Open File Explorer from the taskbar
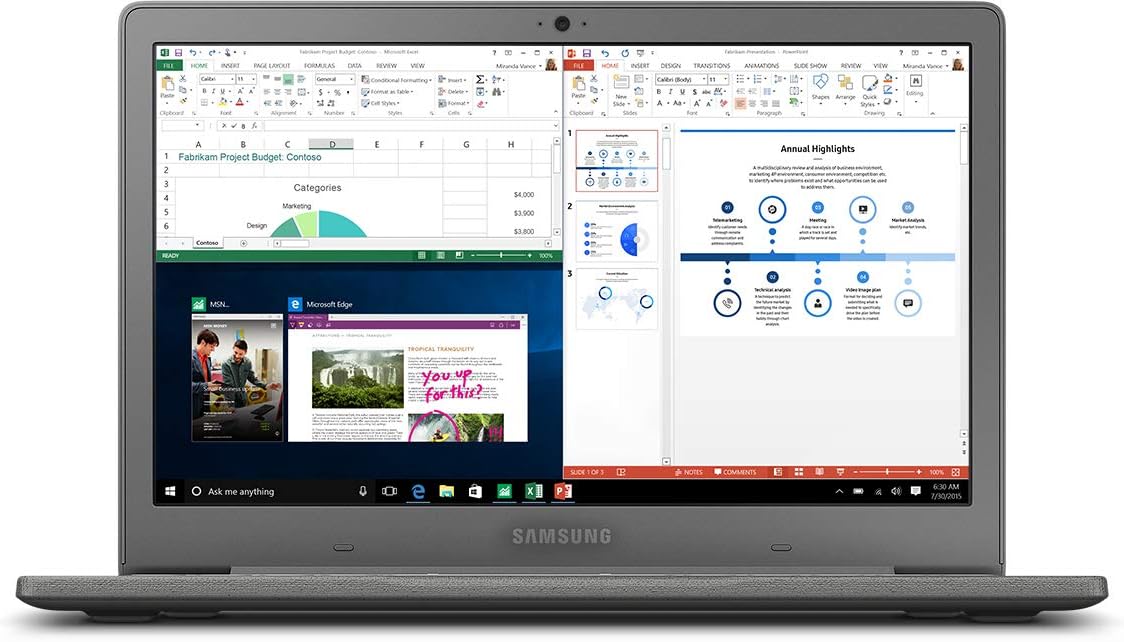 pos(447,492)
